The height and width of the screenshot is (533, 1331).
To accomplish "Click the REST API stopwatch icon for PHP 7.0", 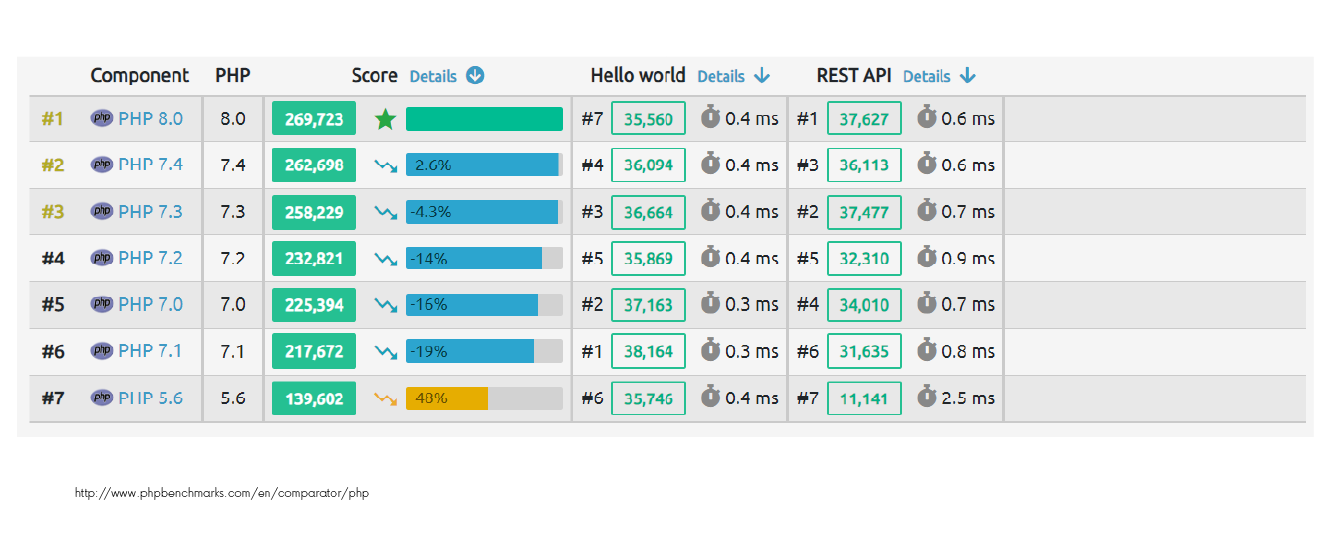I will (927, 303).
